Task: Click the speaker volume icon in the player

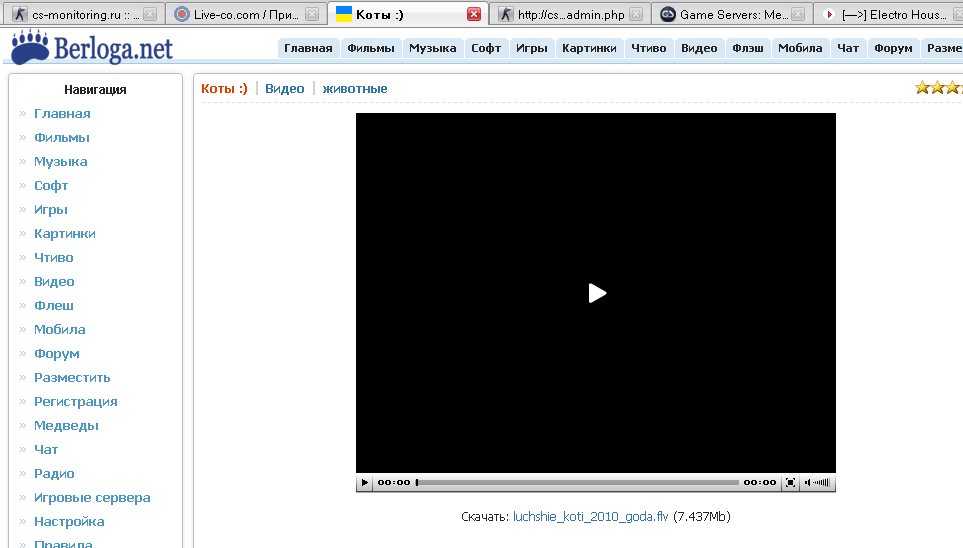Action: coord(808,483)
